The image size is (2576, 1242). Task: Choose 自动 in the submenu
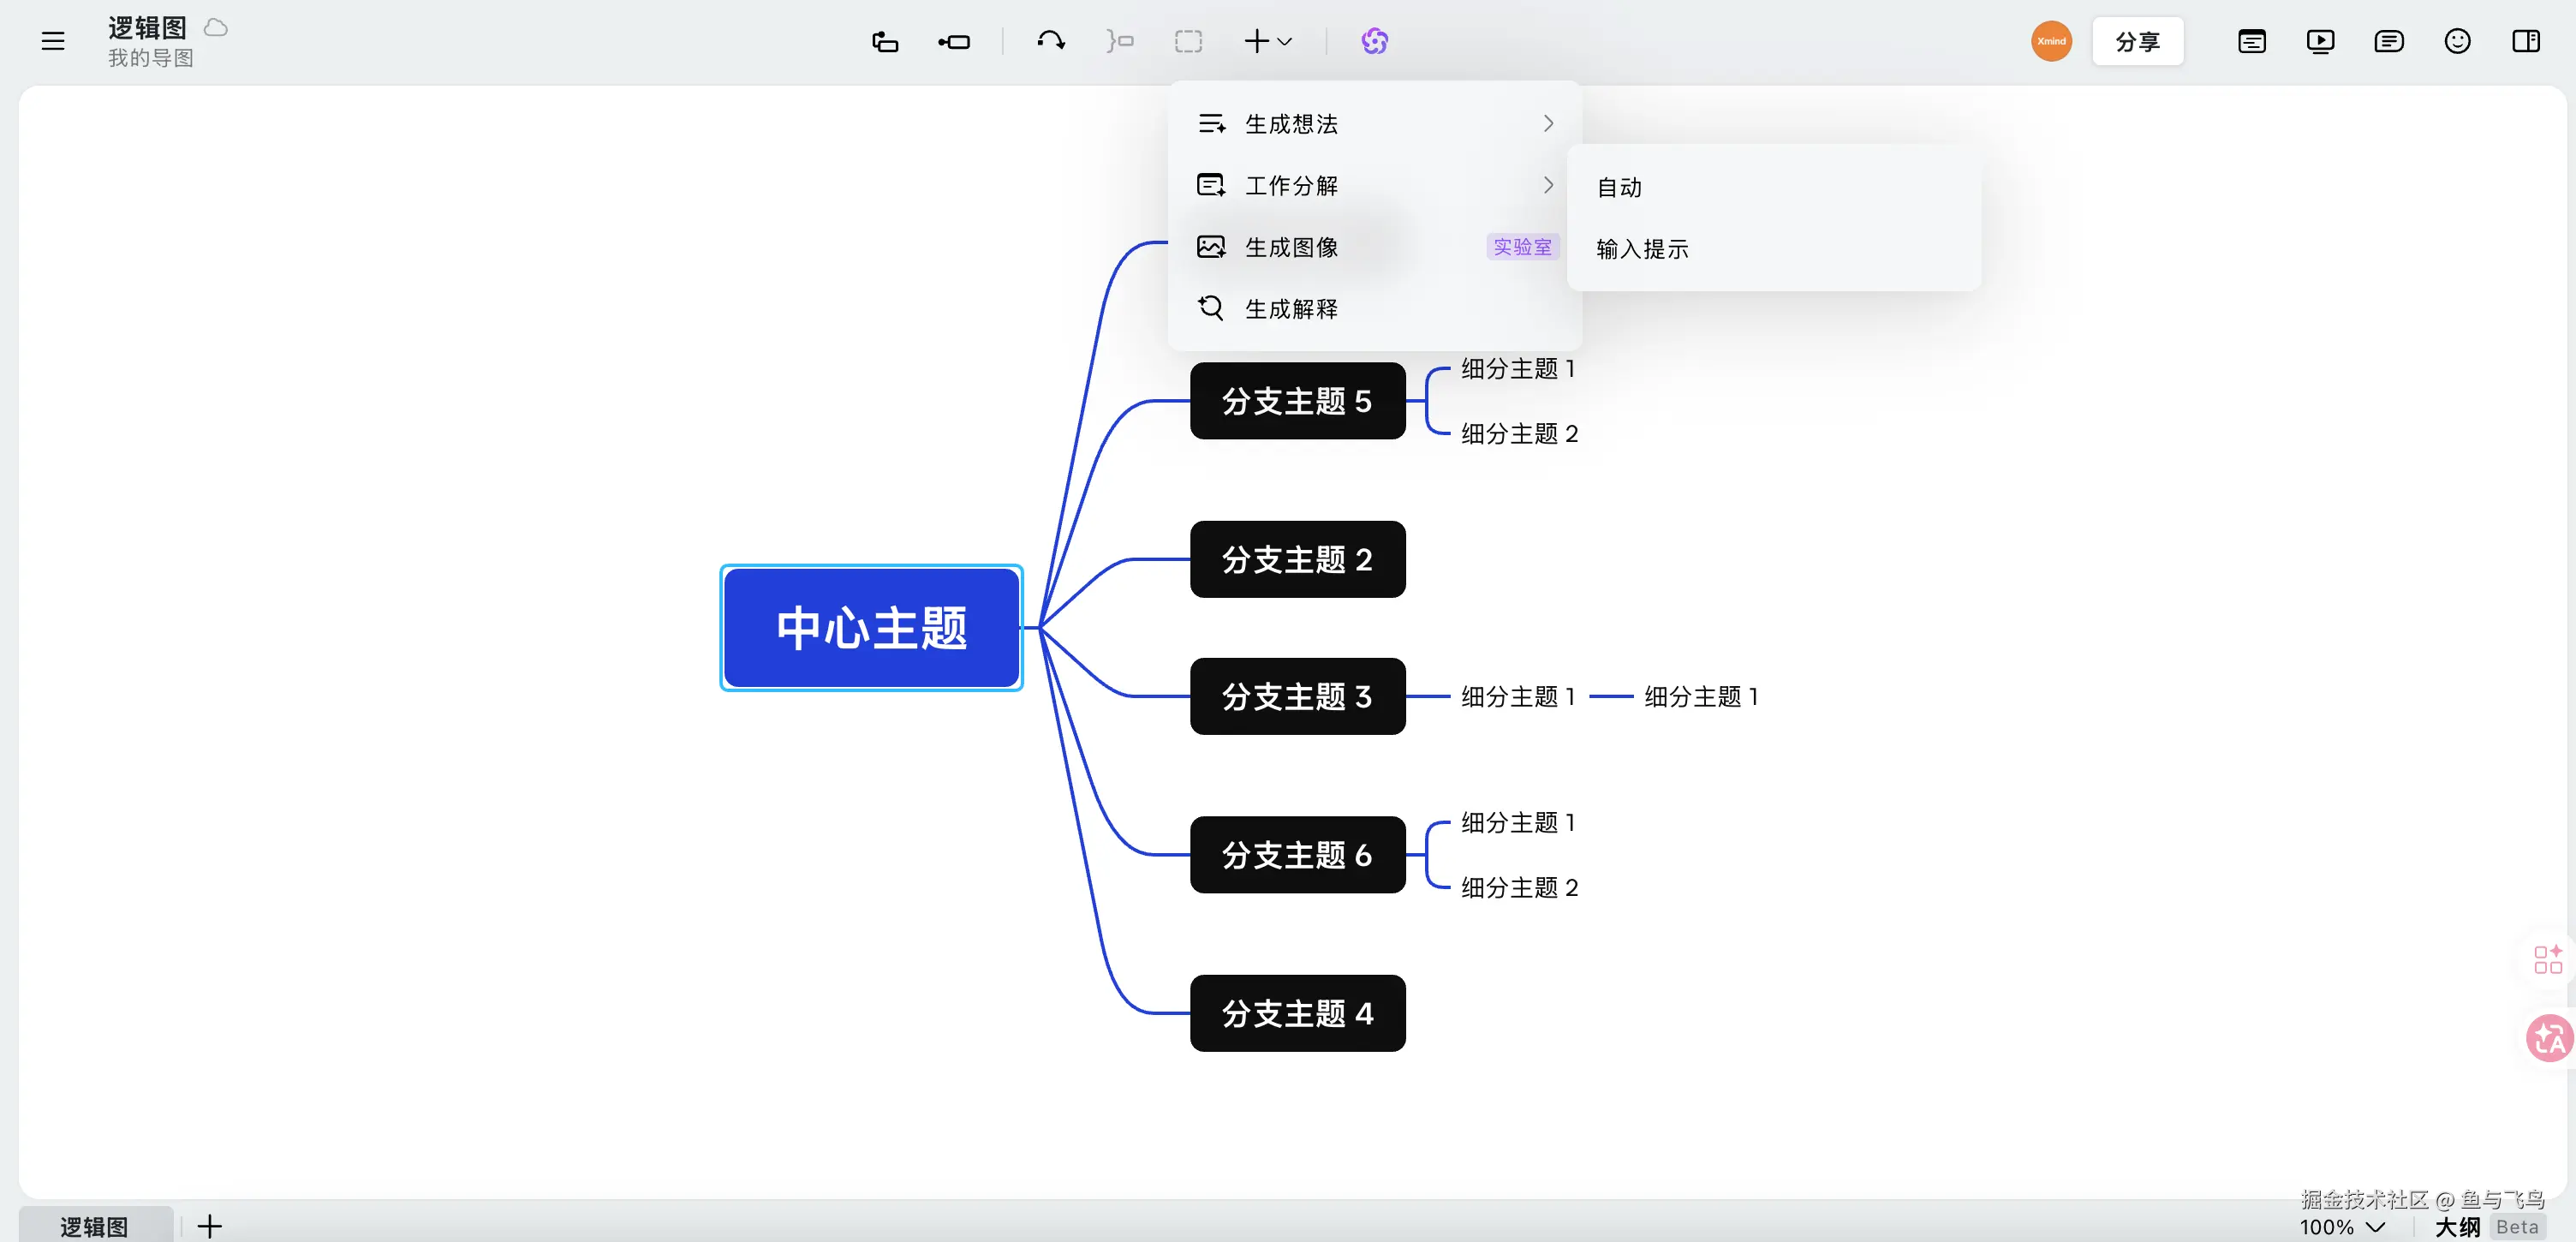(1773, 187)
